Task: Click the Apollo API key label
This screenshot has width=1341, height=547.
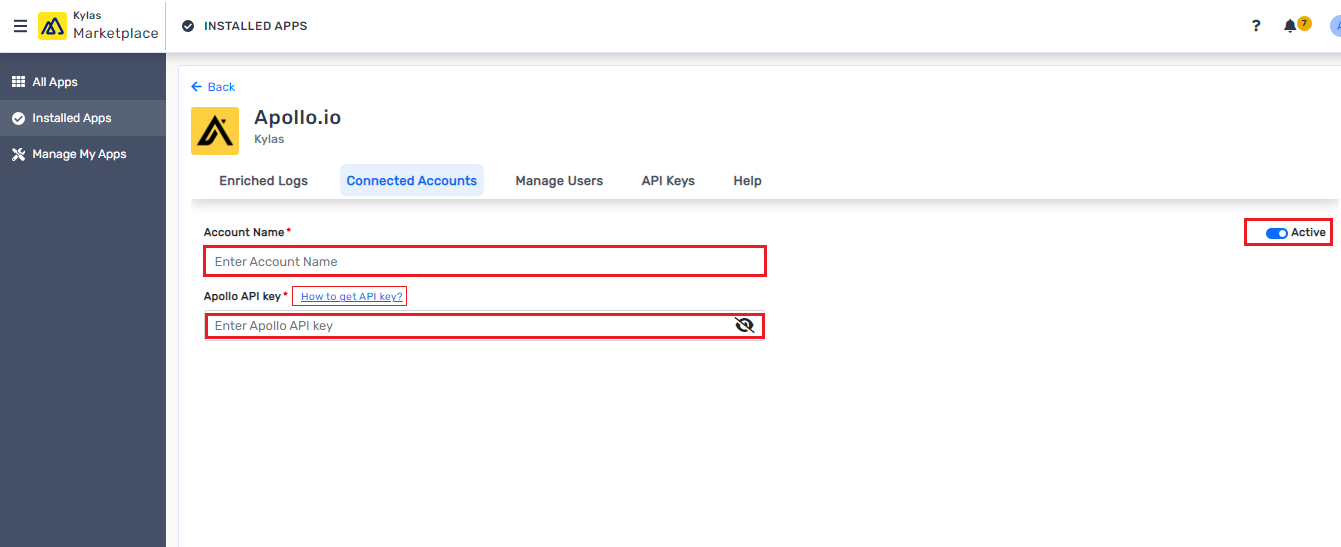Action: 242,296
